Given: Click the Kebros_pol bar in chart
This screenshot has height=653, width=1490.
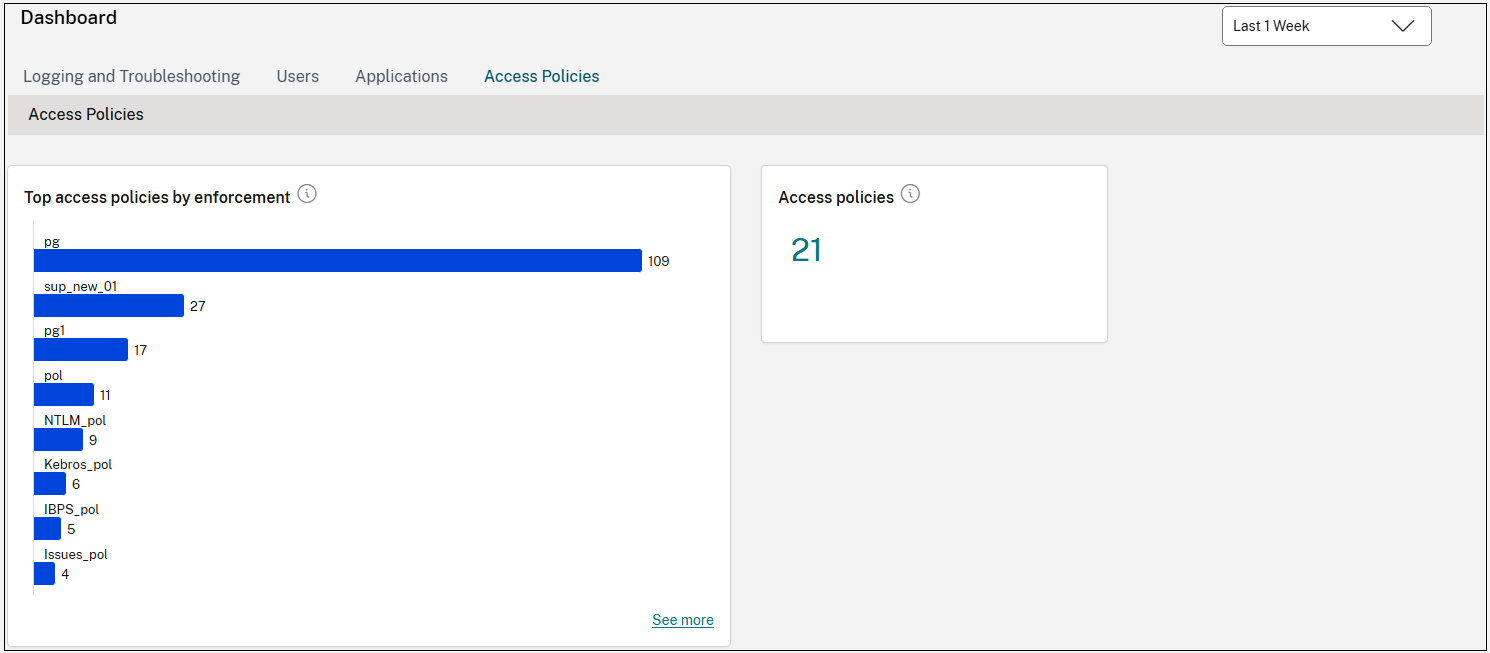Looking at the screenshot, I should tap(50, 484).
